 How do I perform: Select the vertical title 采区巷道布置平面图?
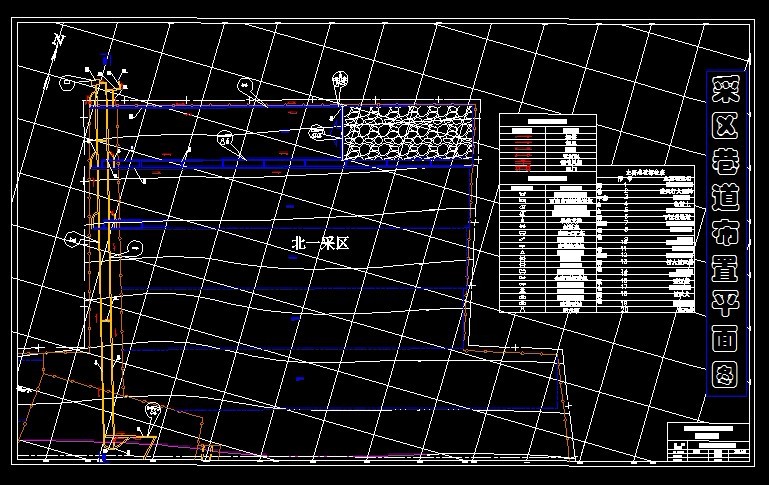click(x=726, y=232)
